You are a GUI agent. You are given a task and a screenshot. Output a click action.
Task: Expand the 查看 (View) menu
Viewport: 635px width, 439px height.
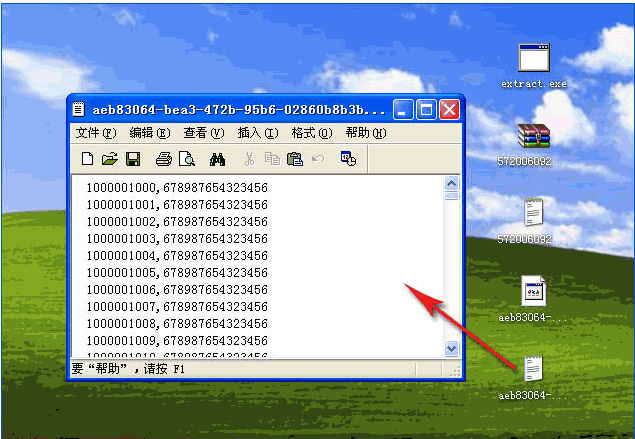[203, 133]
